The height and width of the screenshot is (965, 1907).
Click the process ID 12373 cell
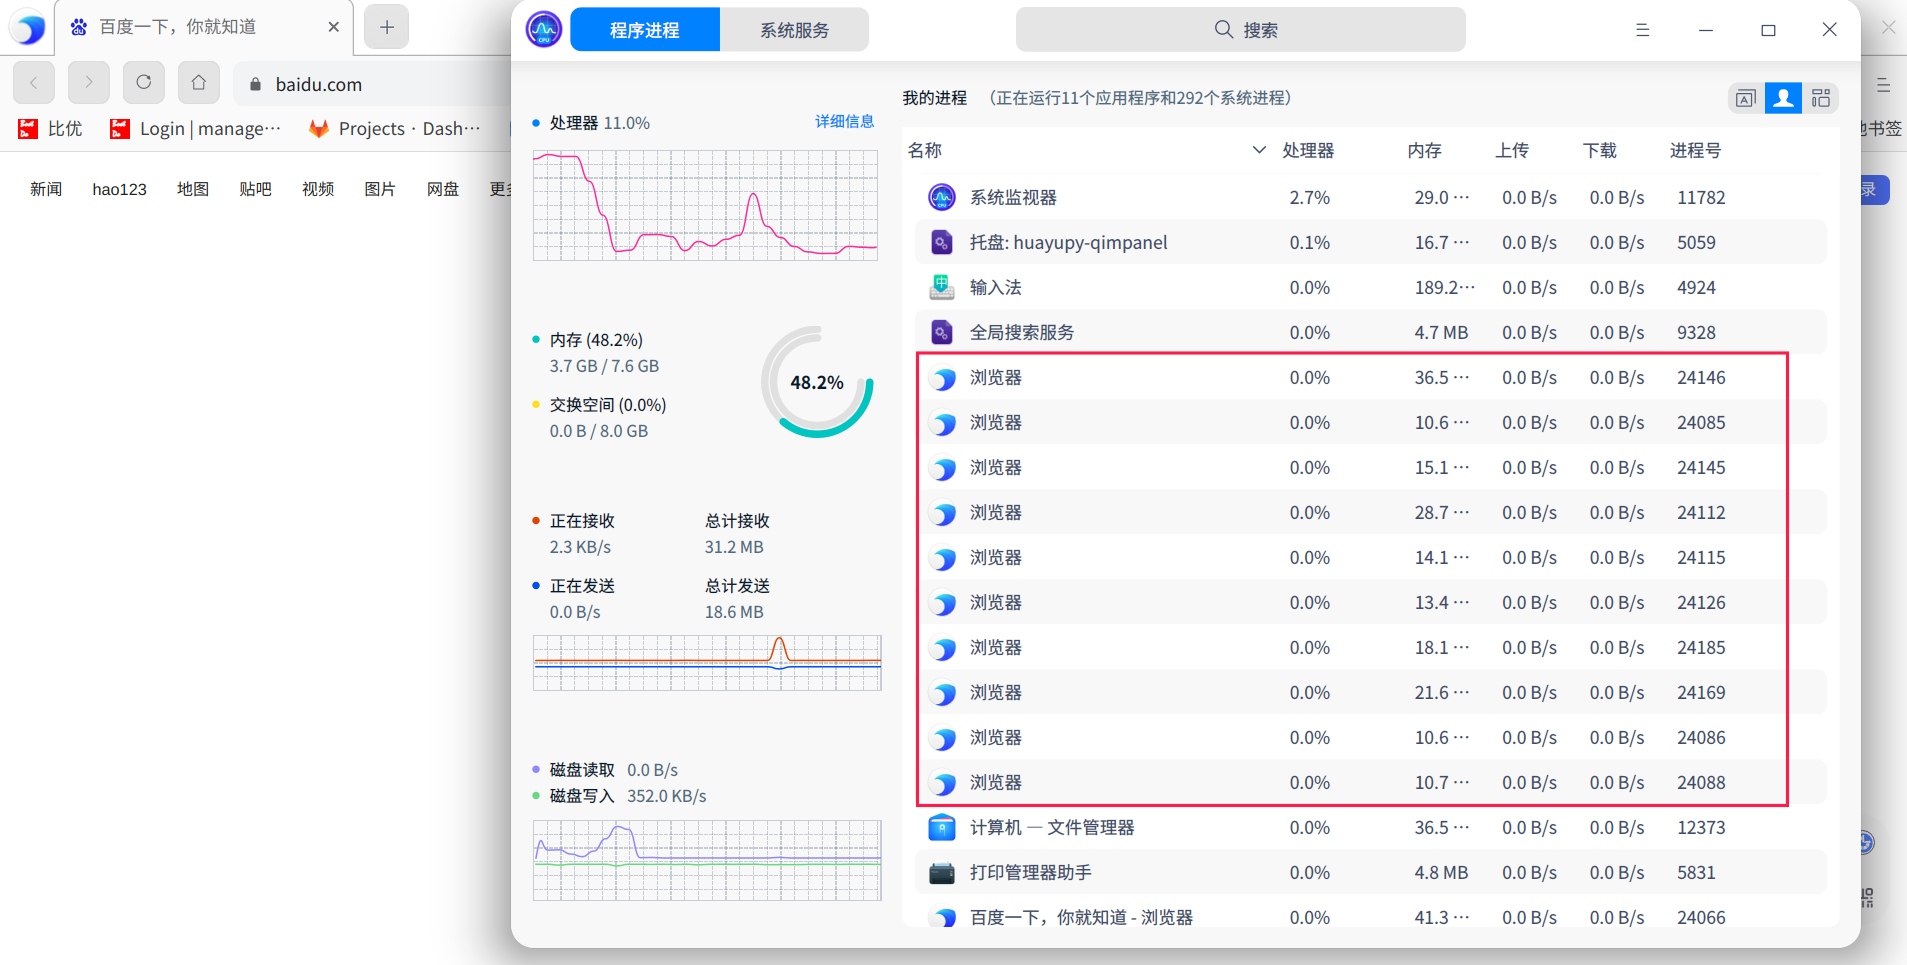[x=1702, y=828]
